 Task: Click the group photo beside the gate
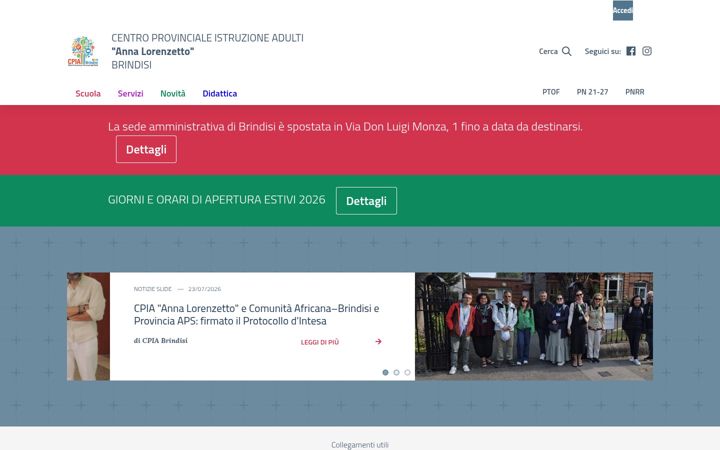click(x=534, y=326)
